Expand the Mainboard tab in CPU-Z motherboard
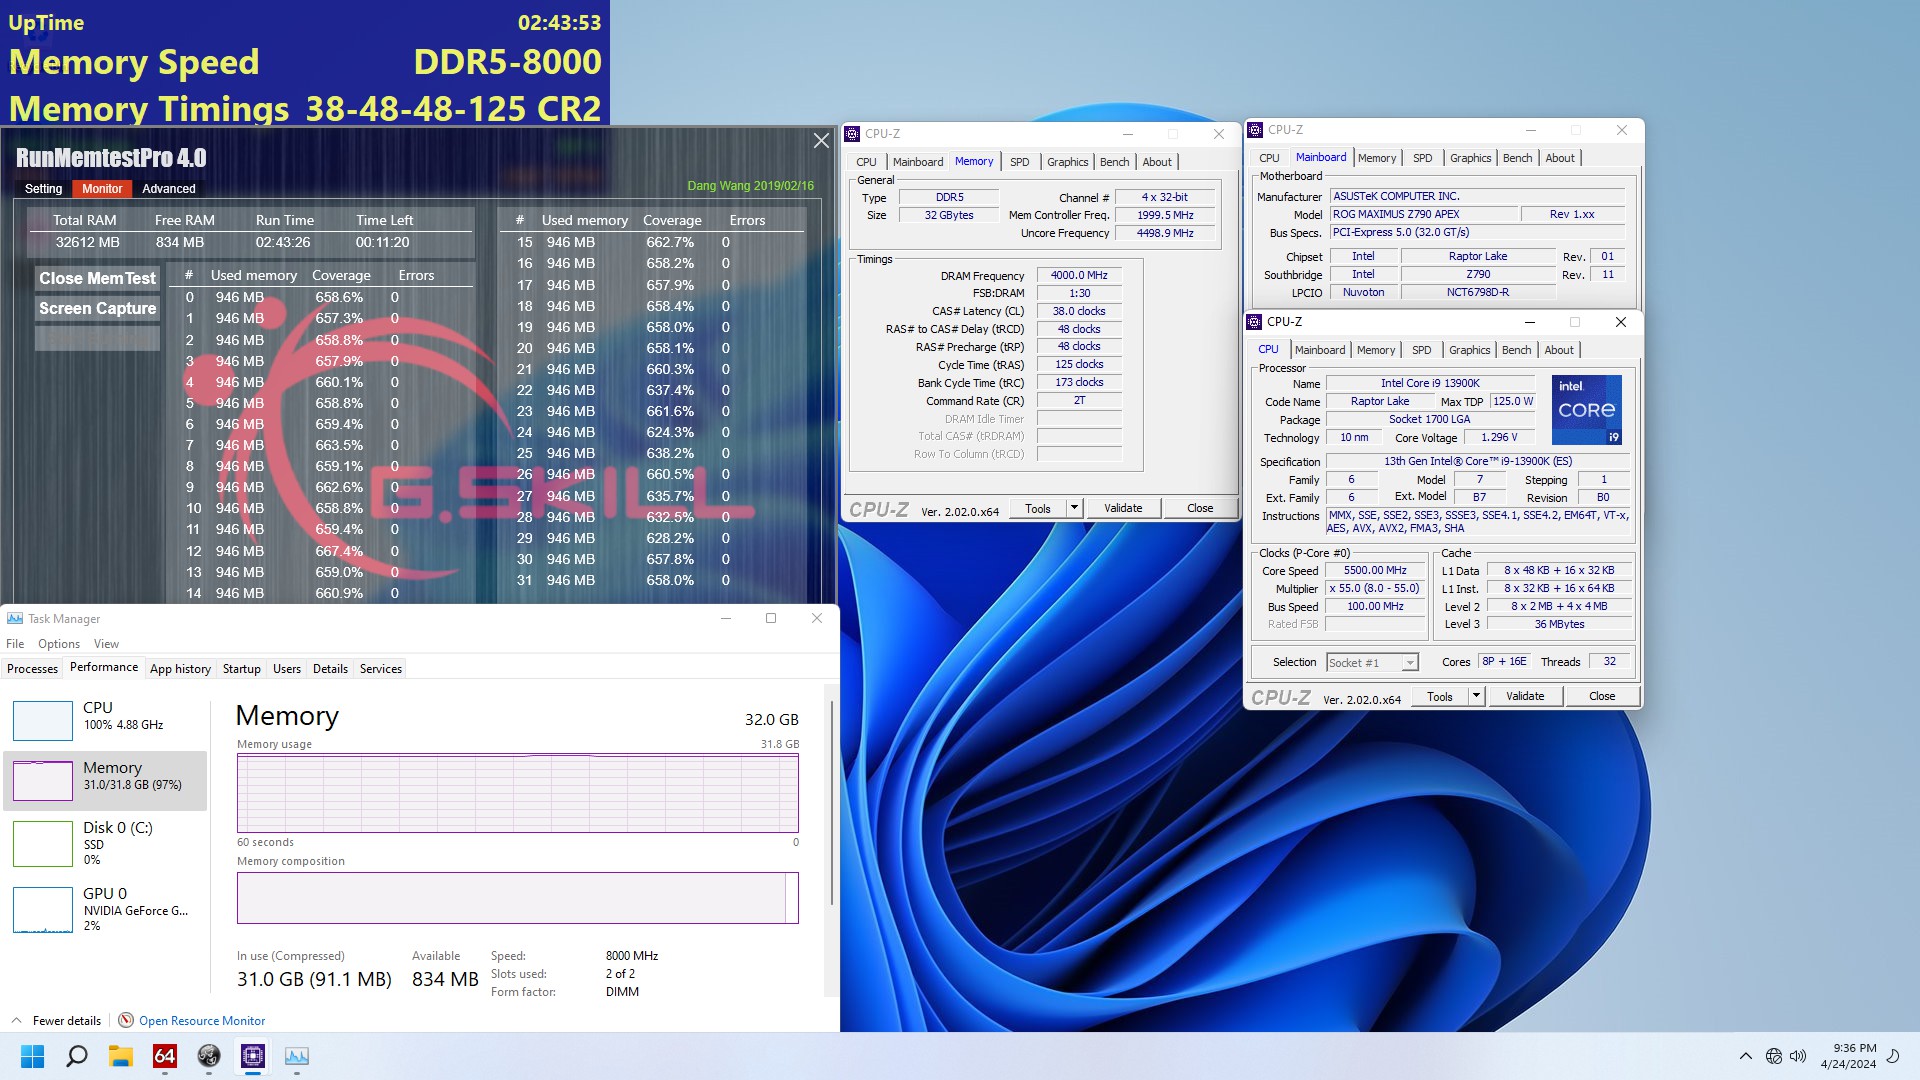 click(1319, 157)
